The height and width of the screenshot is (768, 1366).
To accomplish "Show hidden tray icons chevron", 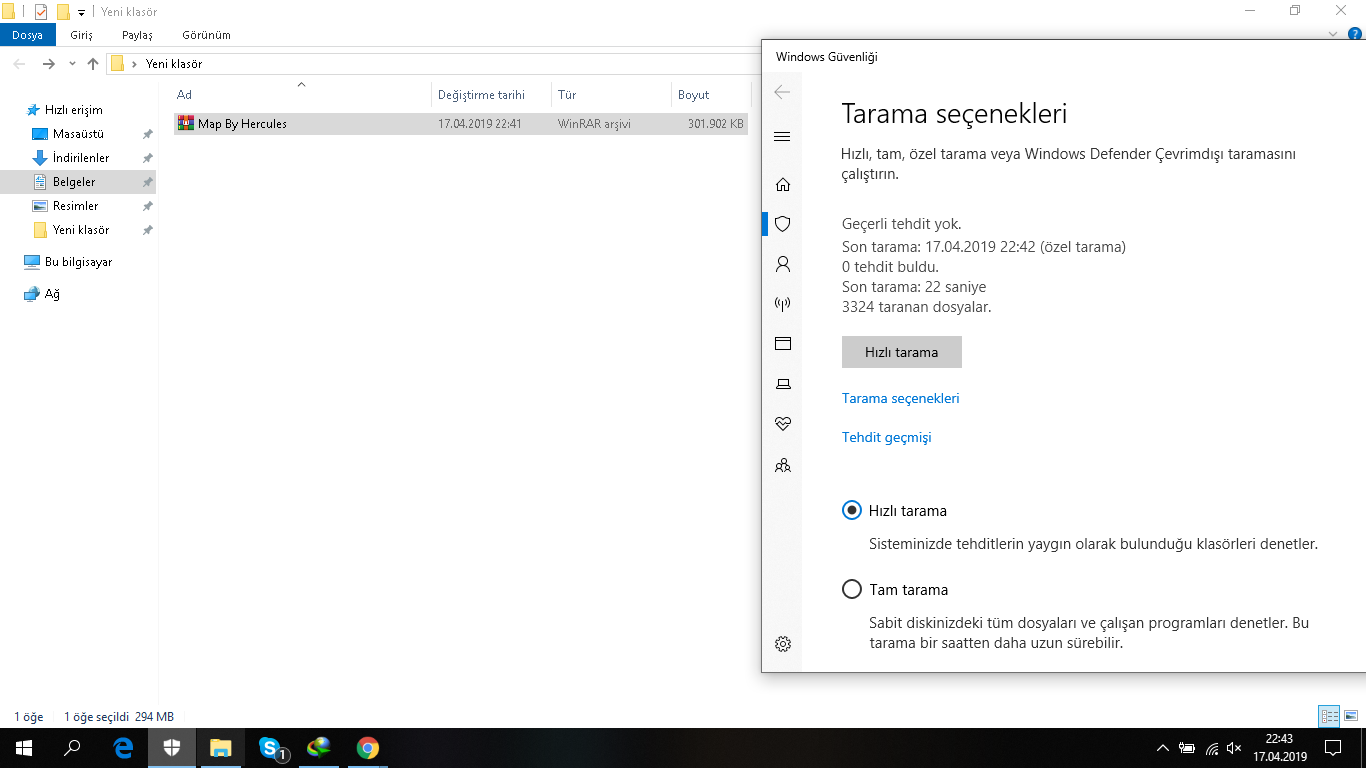I will [1162, 748].
